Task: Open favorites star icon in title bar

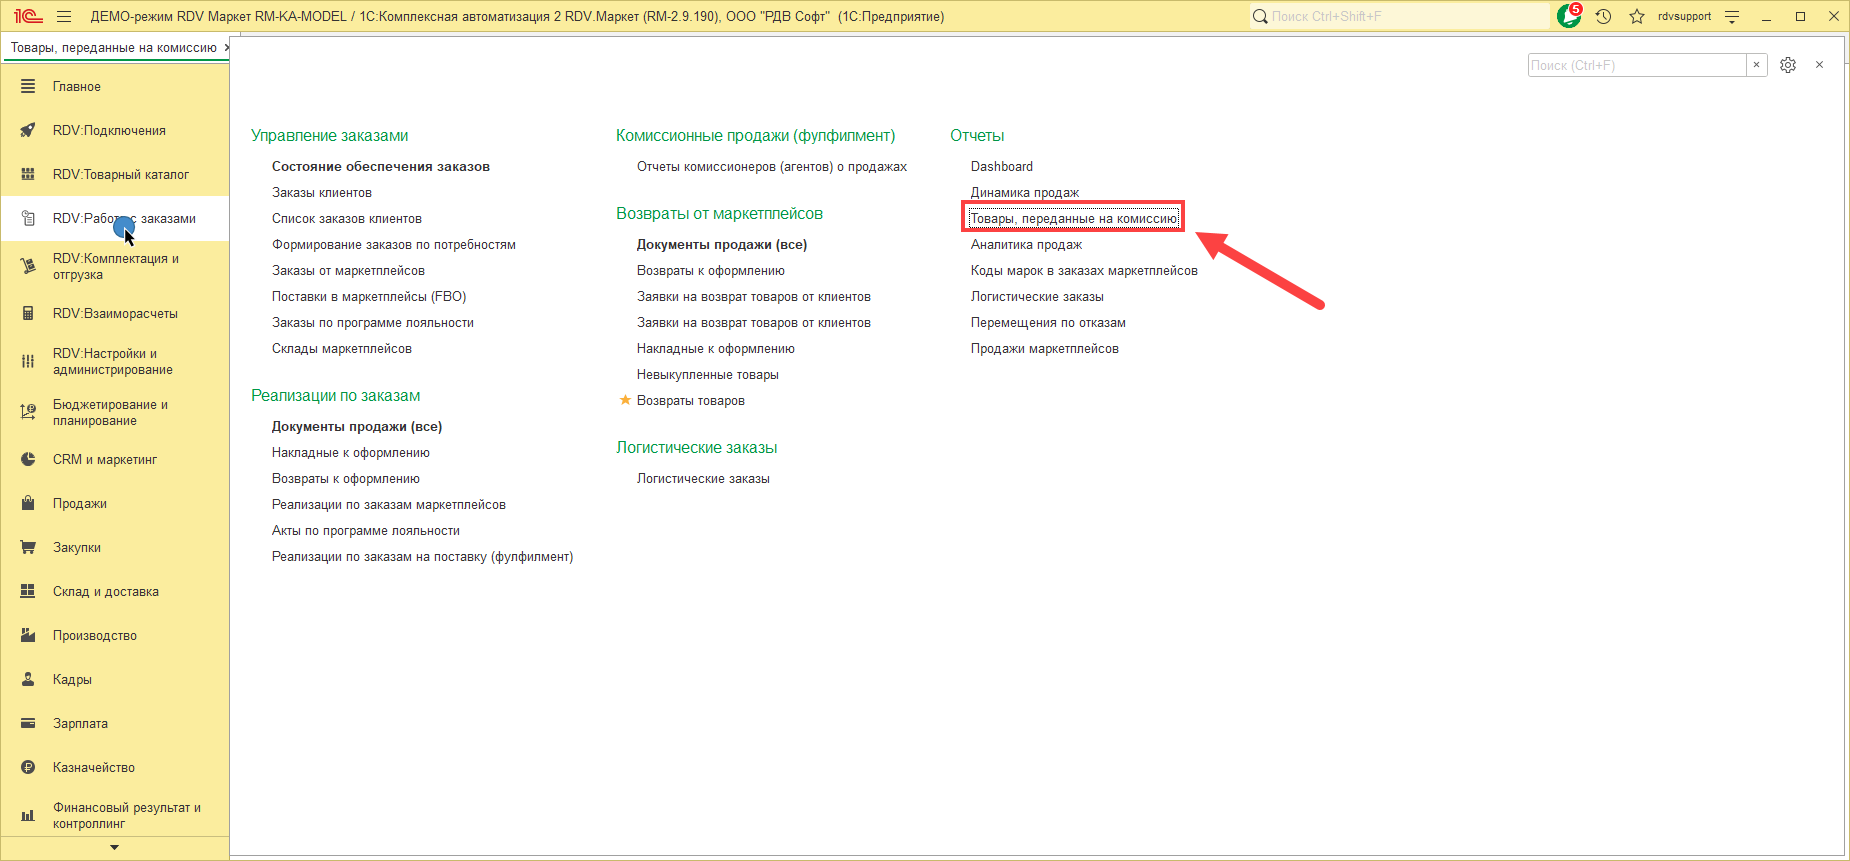Action: pos(1637,16)
